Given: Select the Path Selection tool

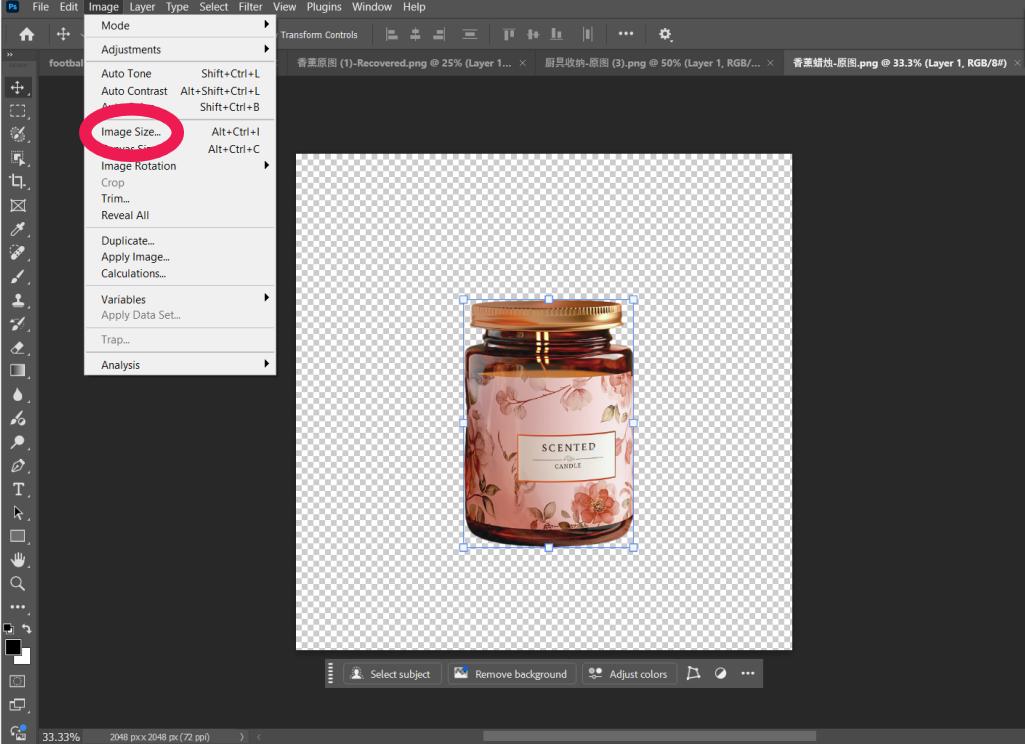Looking at the screenshot, I should point(18,513).
